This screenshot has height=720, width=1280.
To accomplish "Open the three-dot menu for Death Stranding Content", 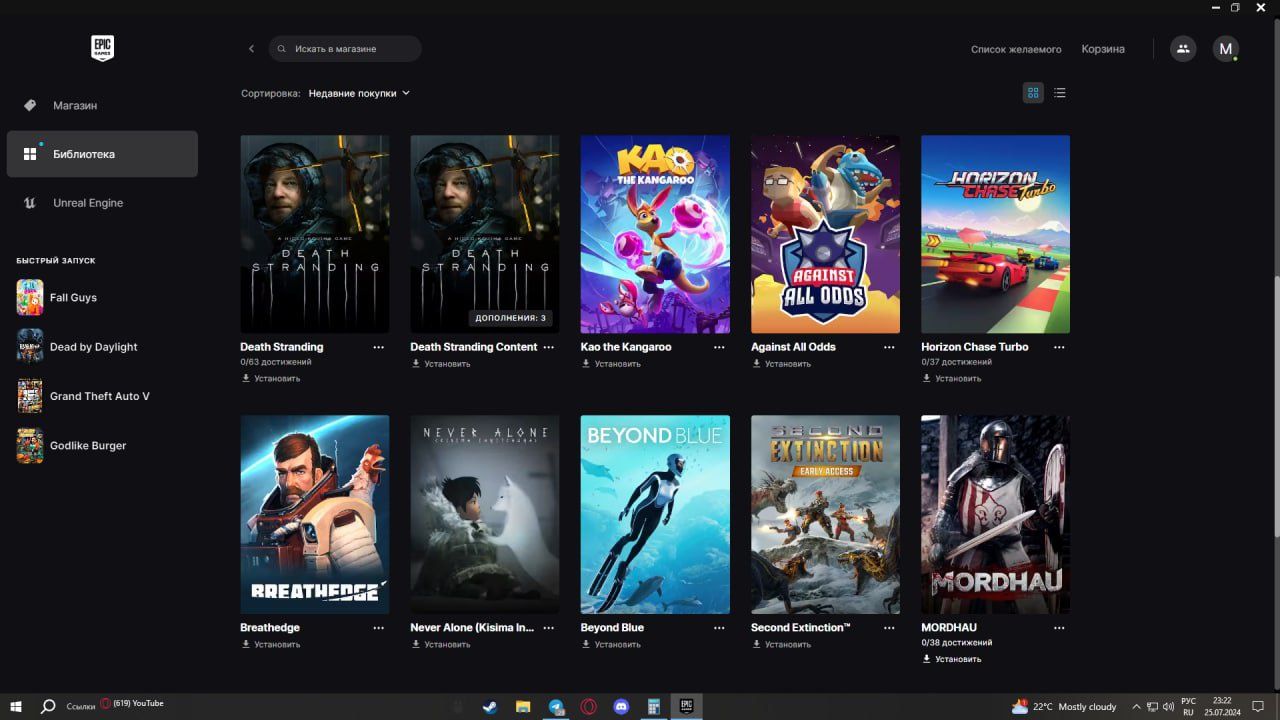I will (549, 347).
